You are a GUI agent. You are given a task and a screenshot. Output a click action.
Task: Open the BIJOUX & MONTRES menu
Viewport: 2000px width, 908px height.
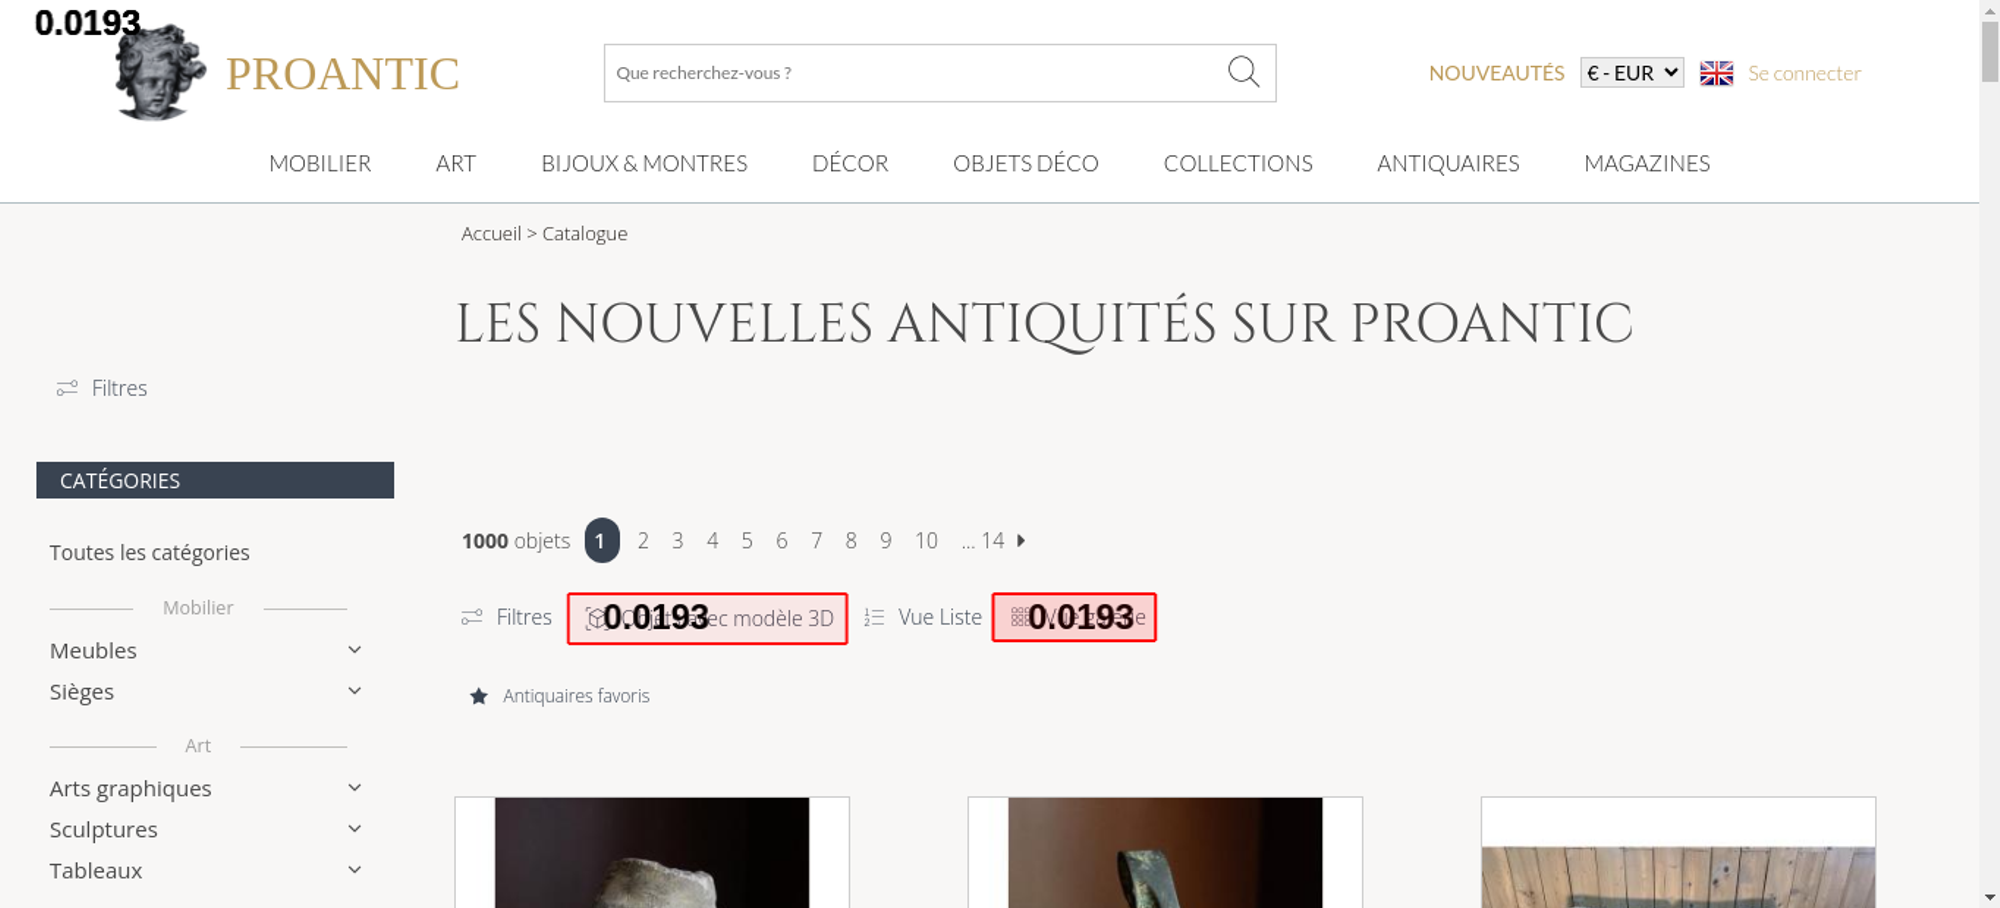pos(644,163)
